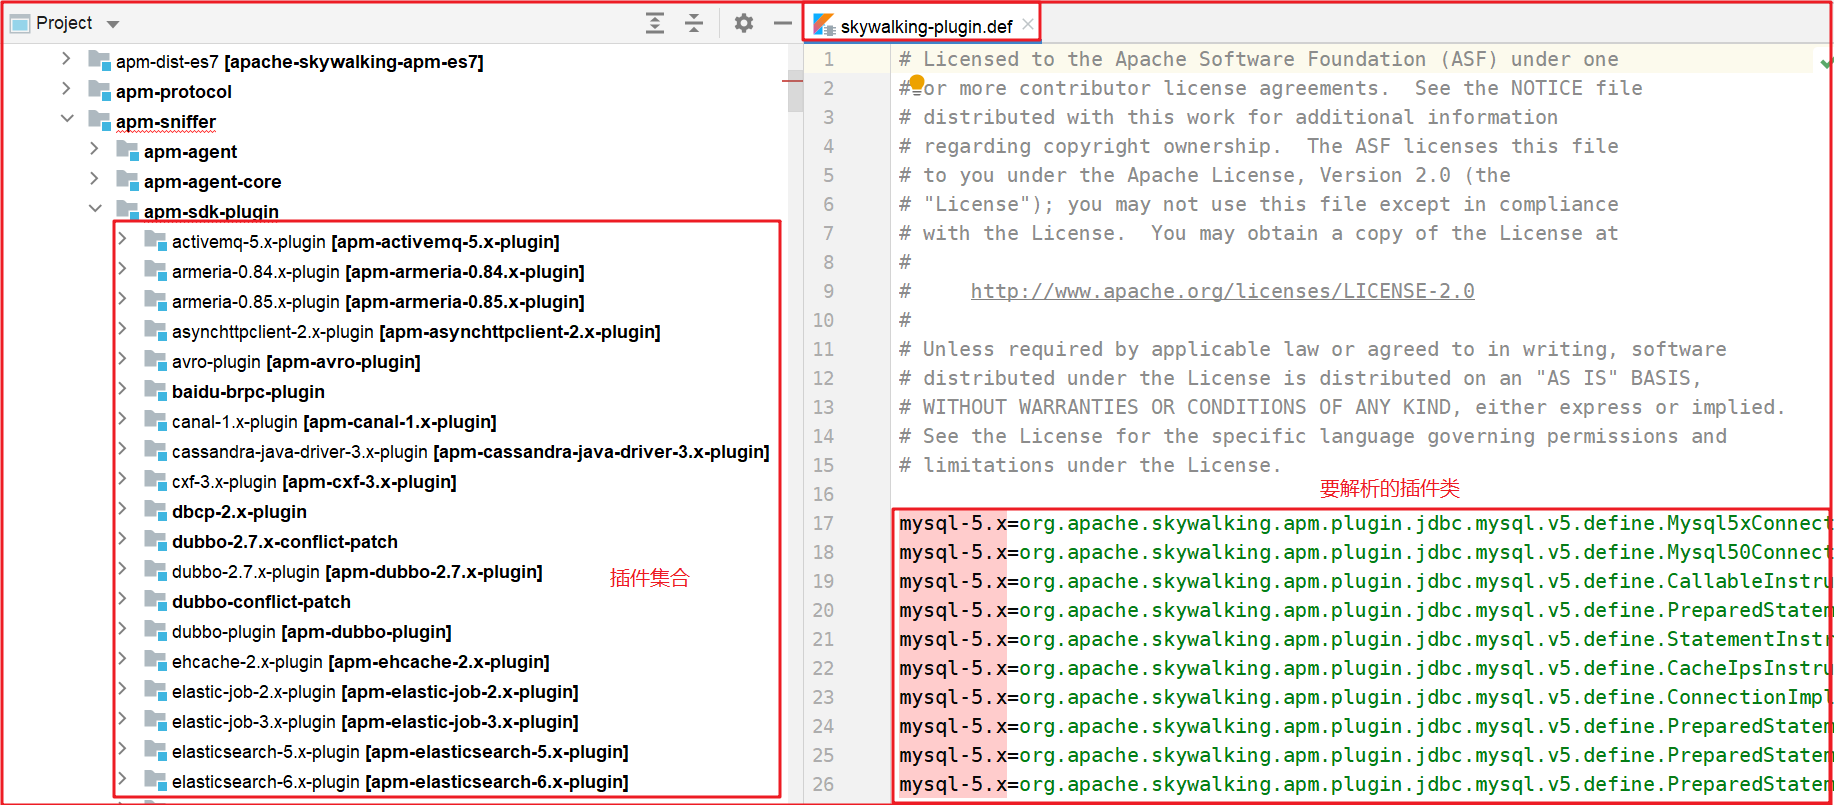Click ehcache-2.x-plugin folder icon
Viewport: 1834px width, 805px height.
tap(155, 660)
